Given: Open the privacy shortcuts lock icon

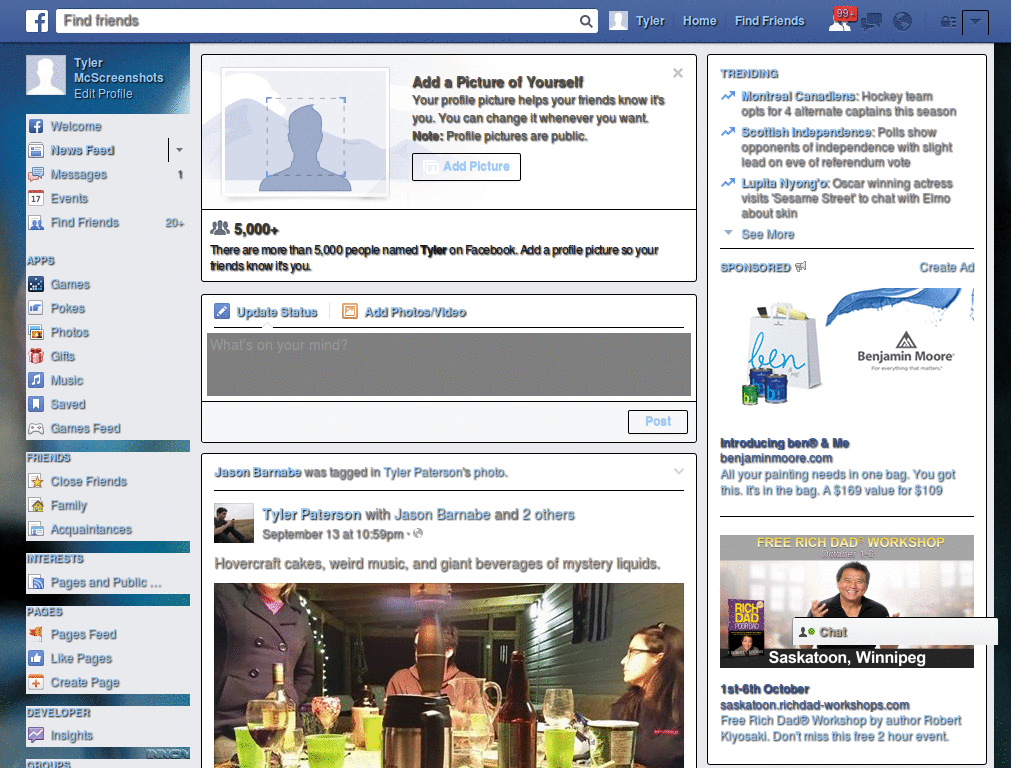Looking at the screenshot, I should click(x=947, y=21).
